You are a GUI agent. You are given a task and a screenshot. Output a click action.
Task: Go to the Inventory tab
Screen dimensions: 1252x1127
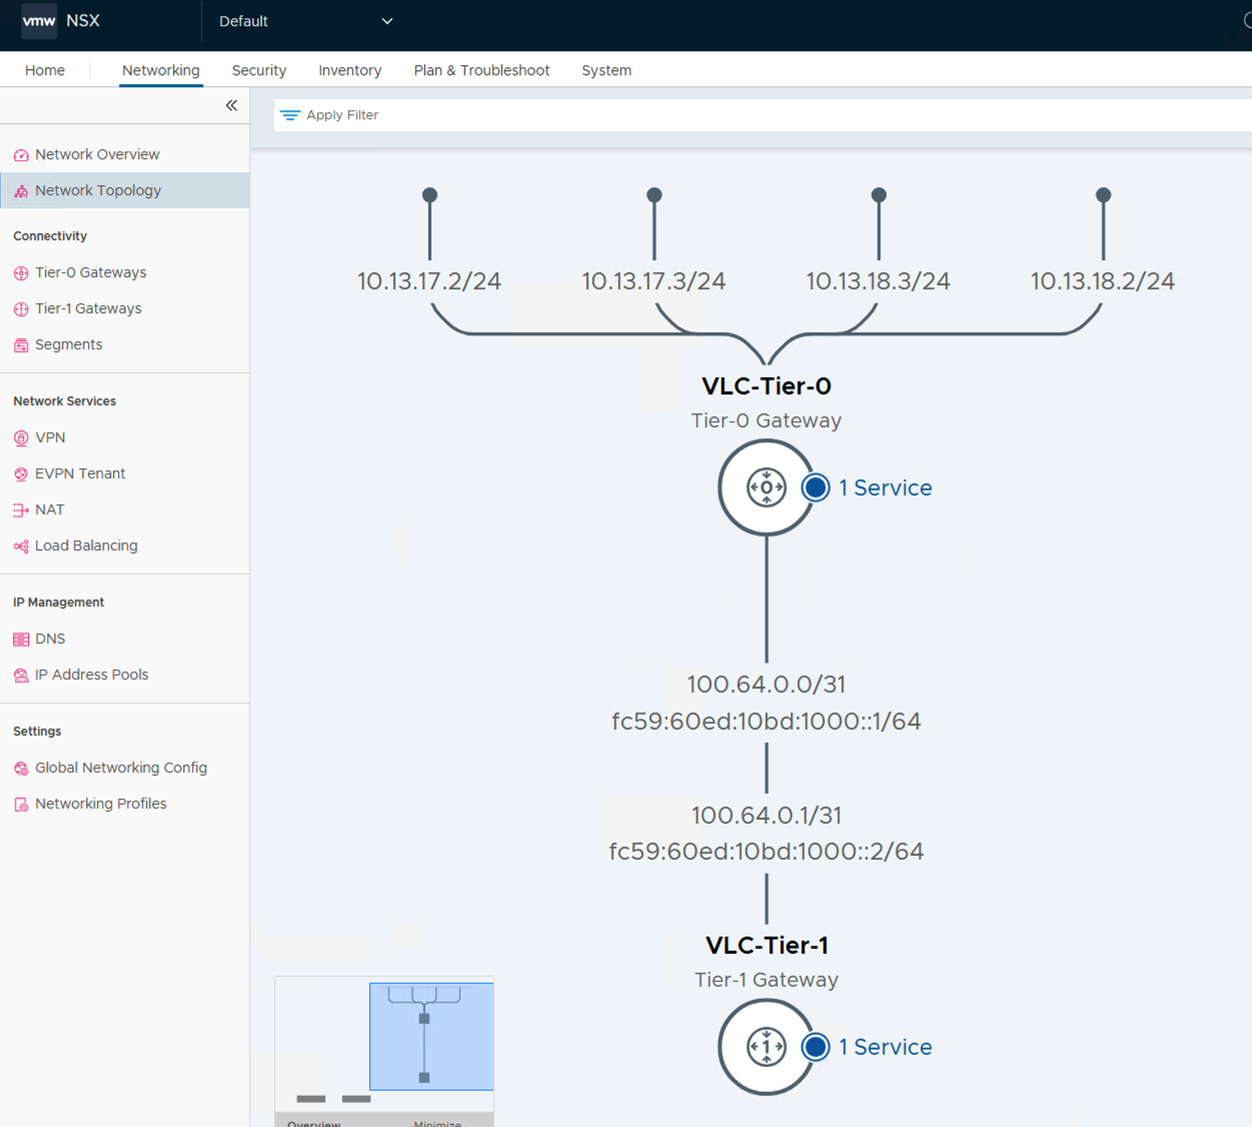point(350,70)
